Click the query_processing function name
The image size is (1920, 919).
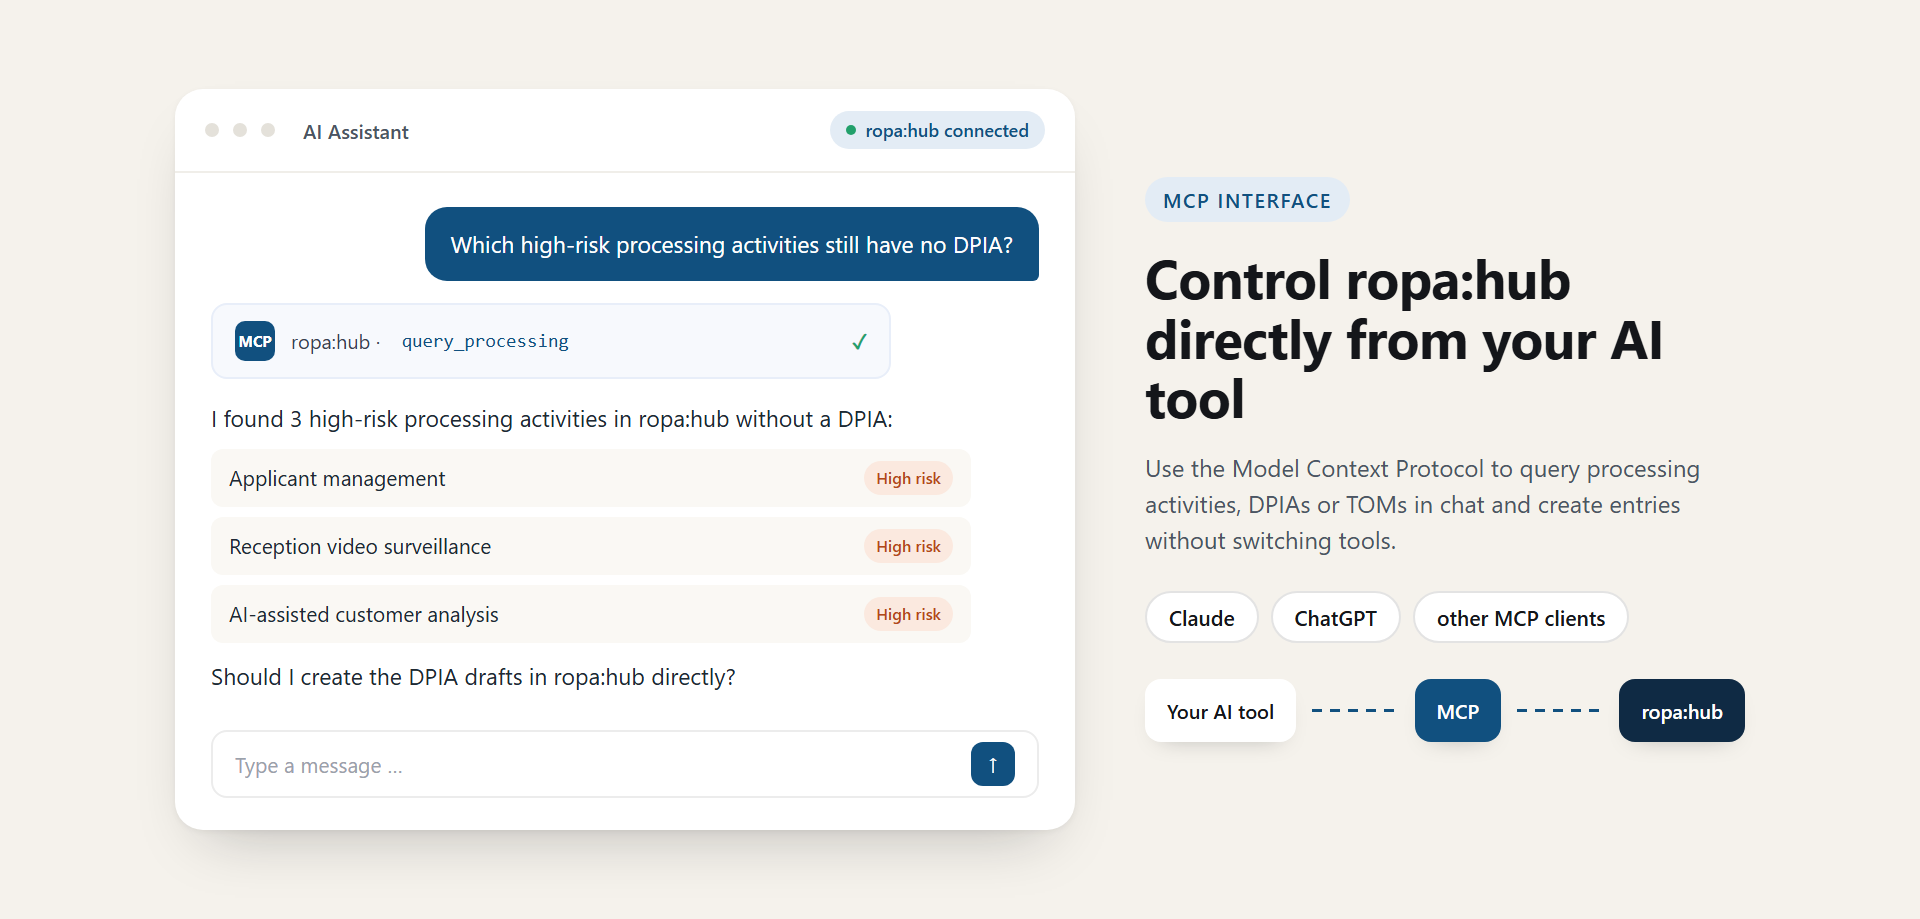pyautogui.click(x=485, y=341)
